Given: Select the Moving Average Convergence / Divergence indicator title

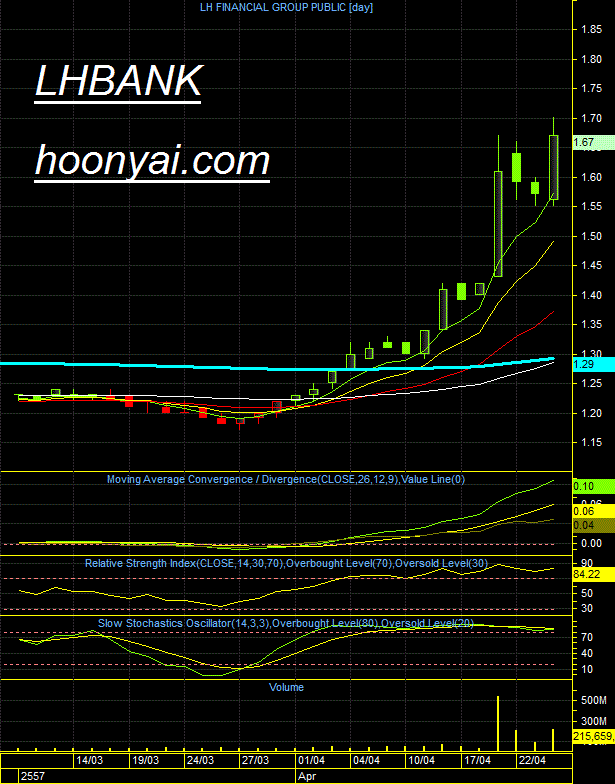Looking at the screenshot, I should tap(286, 480).
